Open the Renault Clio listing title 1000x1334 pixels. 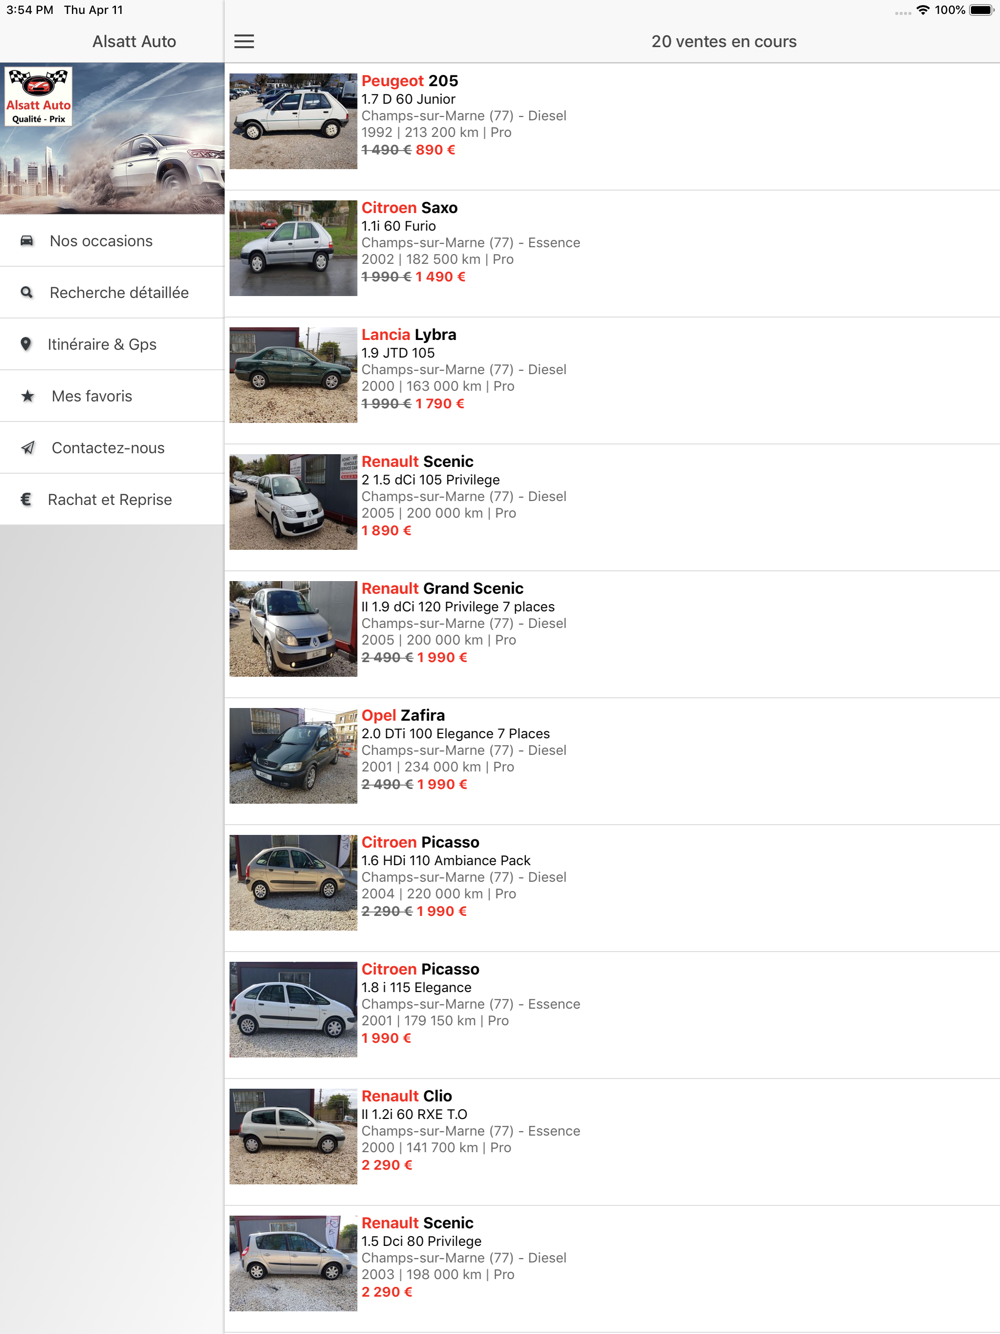[406, 1097]
